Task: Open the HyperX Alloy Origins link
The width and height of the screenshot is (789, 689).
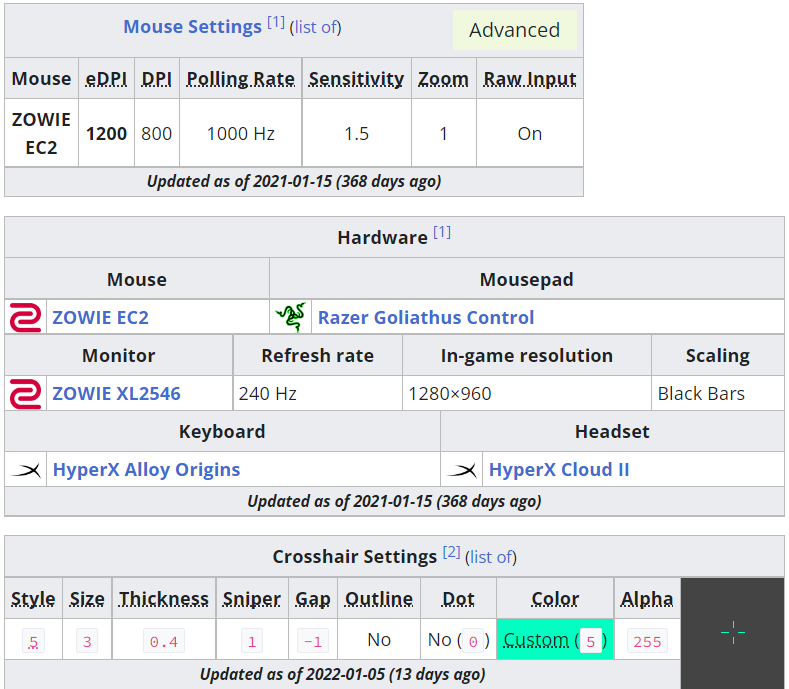Action: (x=146, y=470)
